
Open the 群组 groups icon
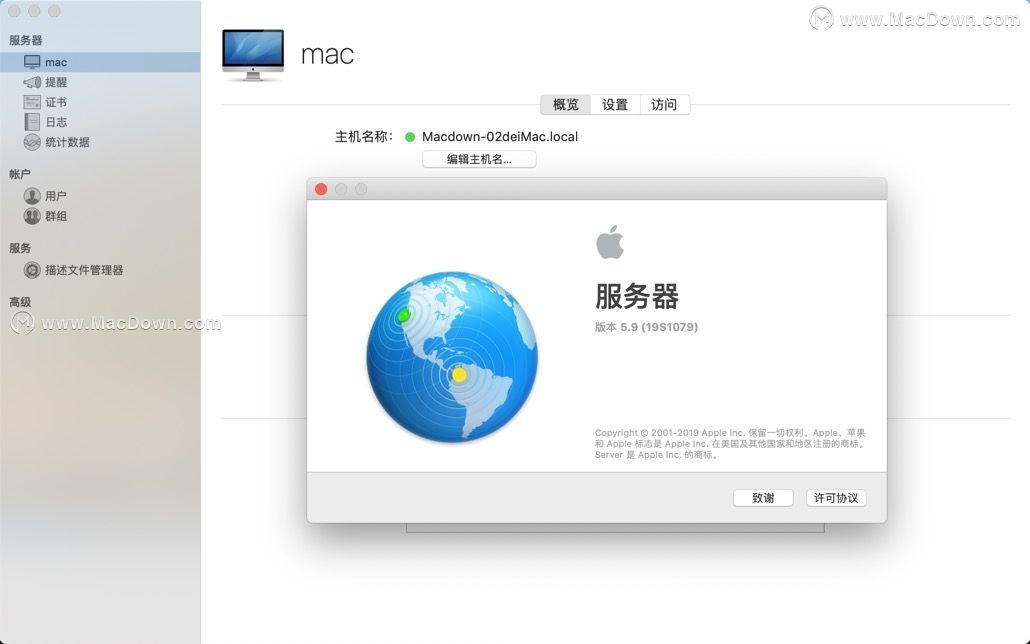point(32,216)
